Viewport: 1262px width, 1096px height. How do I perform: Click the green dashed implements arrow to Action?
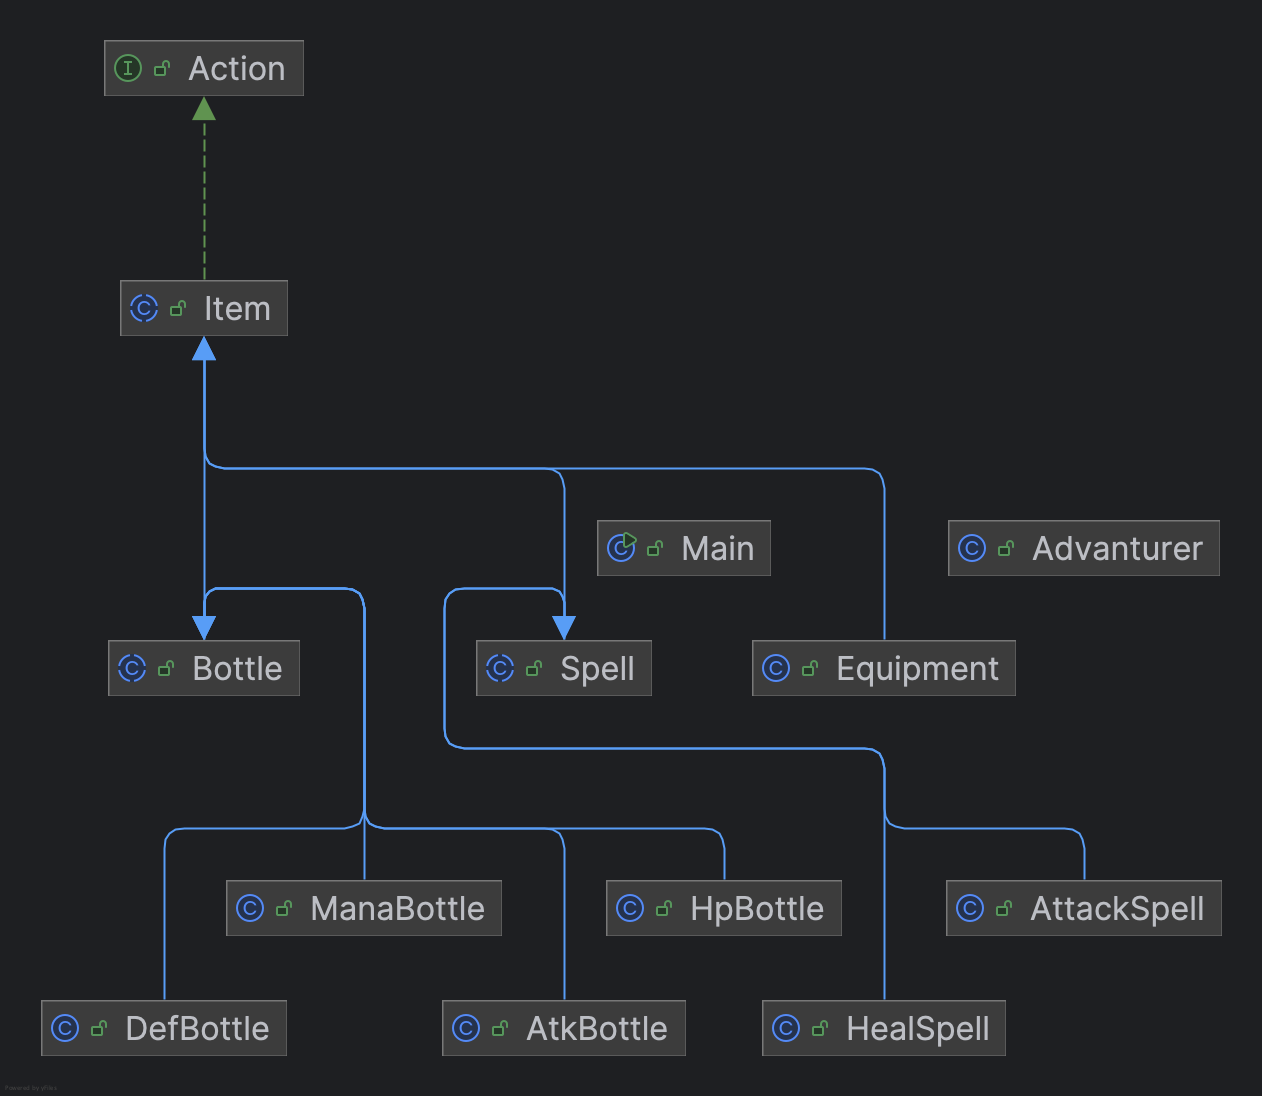tap(204, 188)
